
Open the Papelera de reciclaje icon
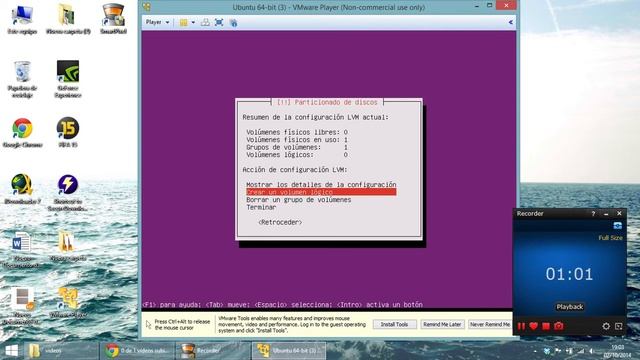22,79
